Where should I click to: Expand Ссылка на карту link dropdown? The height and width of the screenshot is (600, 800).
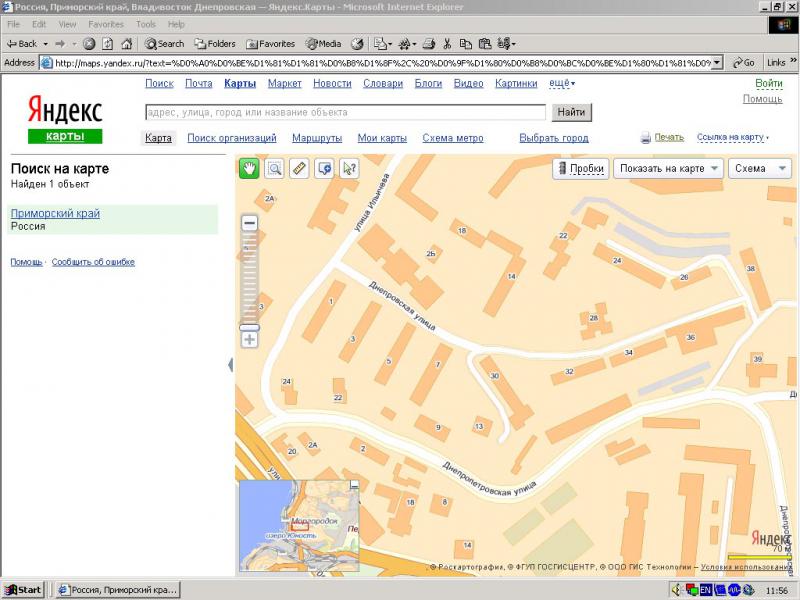coord(733,137)
